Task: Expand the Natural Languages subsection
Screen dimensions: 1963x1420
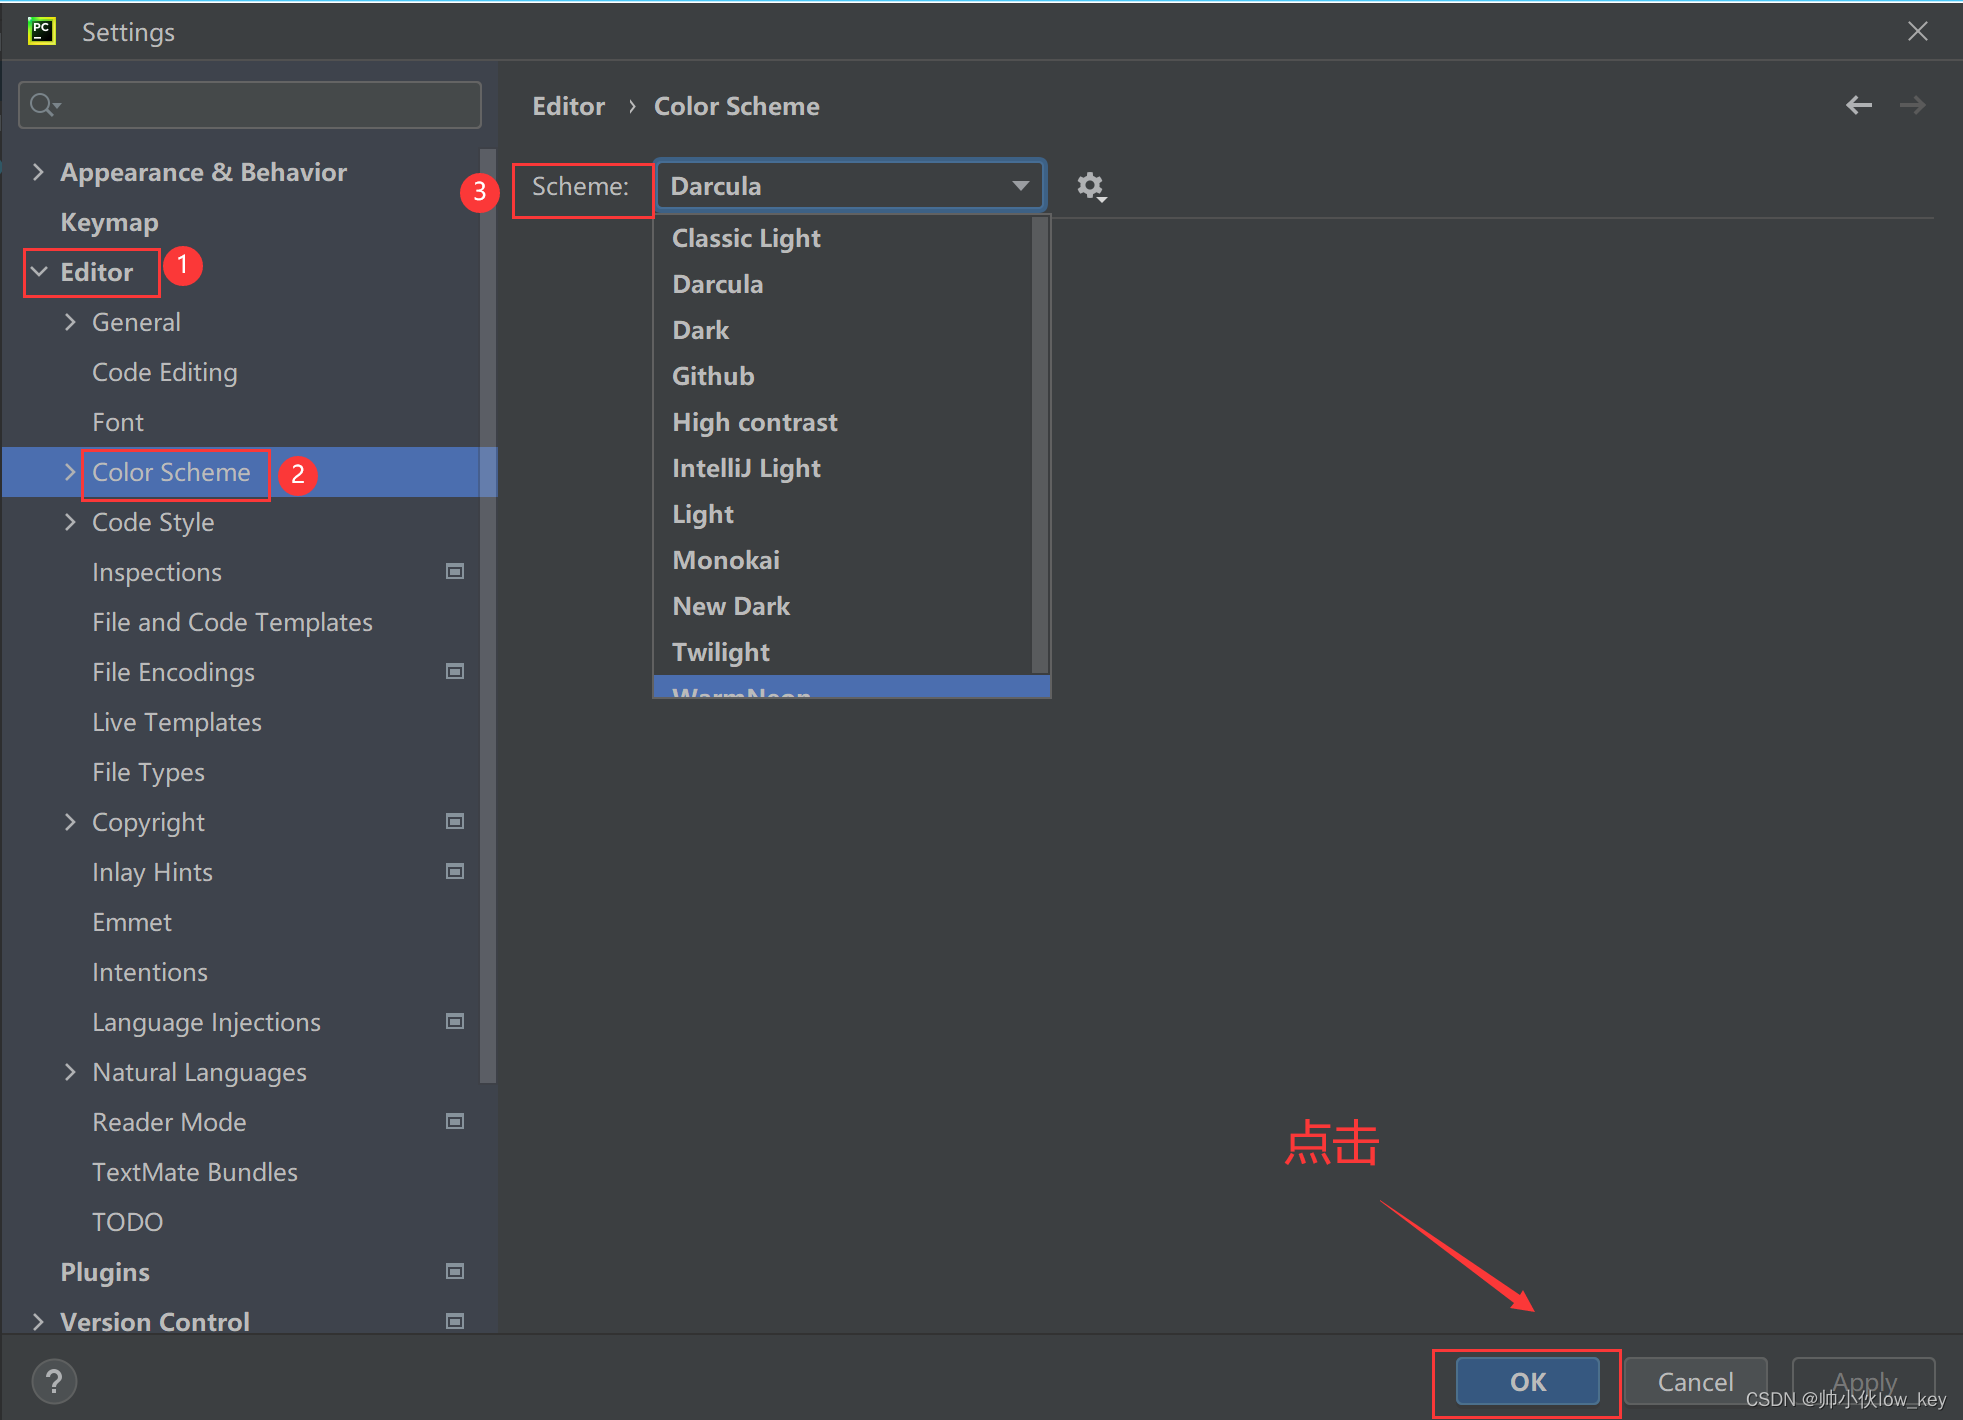Action: pos(70,1072)
